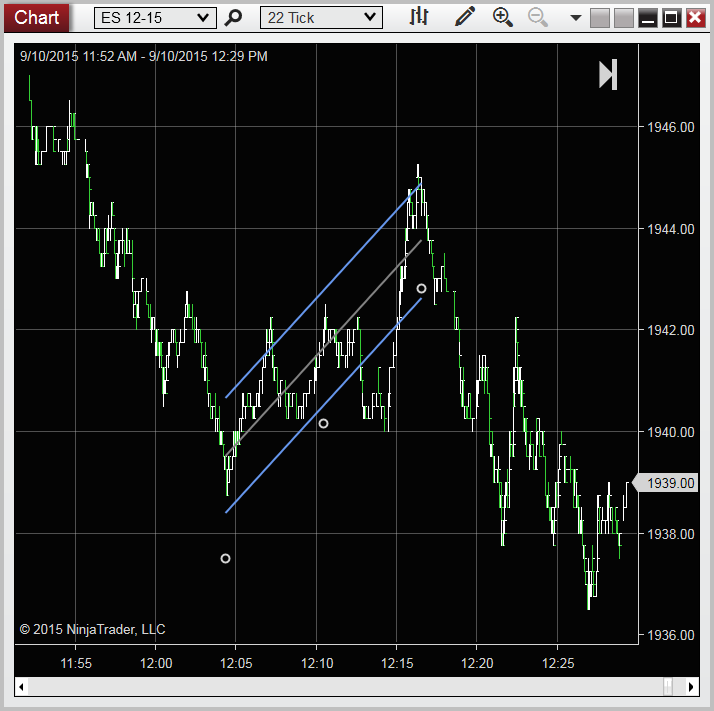Click the scrollbar left arrow

[21, 686]
